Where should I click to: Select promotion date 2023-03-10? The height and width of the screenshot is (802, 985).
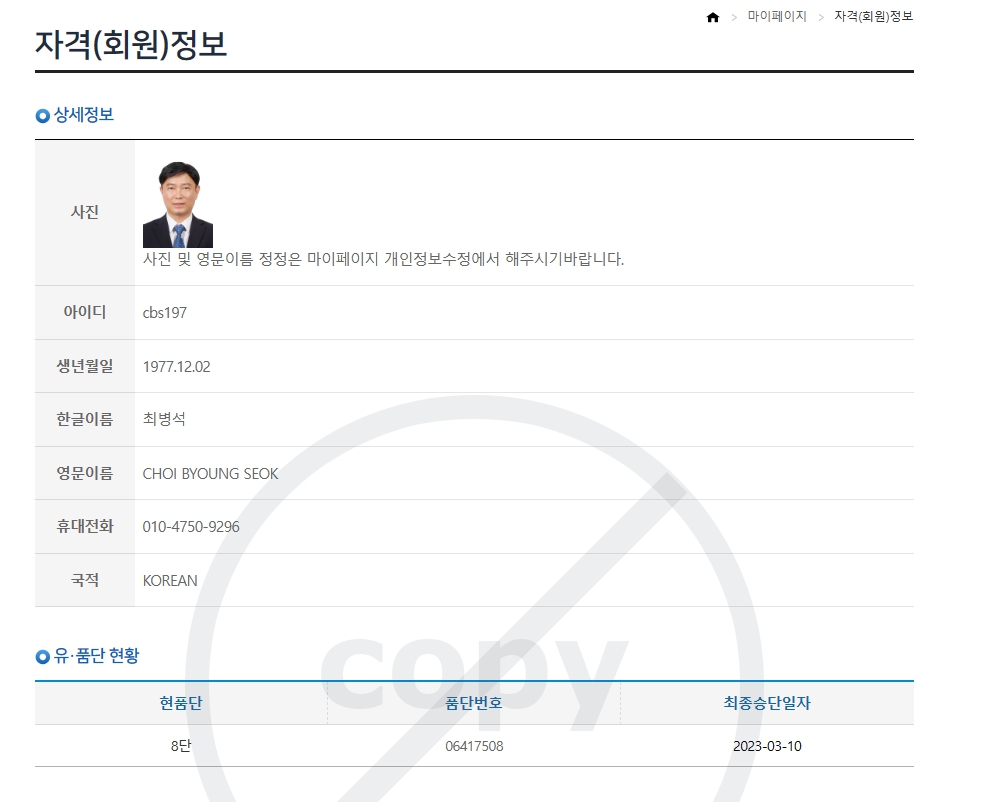(x=767, y=746)
